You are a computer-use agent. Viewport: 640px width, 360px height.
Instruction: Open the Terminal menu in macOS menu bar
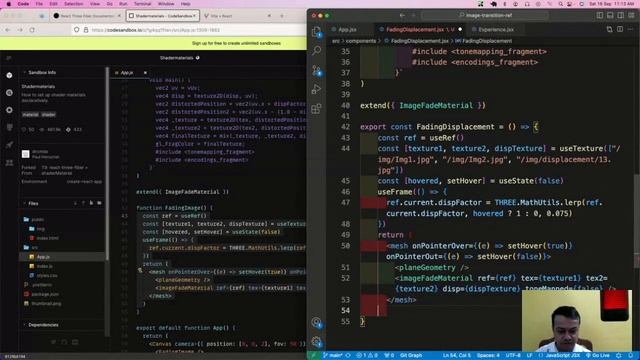[x=142, y=4]
